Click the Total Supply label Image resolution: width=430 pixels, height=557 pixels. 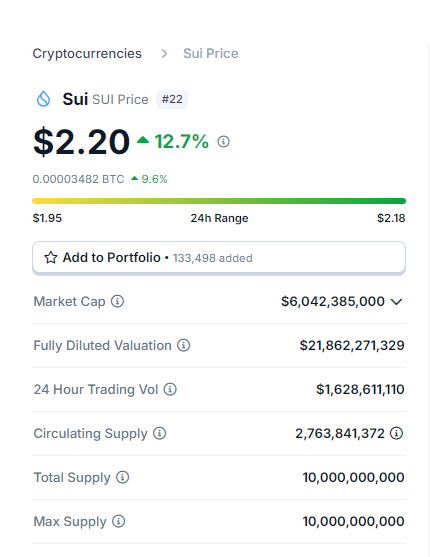72,478
